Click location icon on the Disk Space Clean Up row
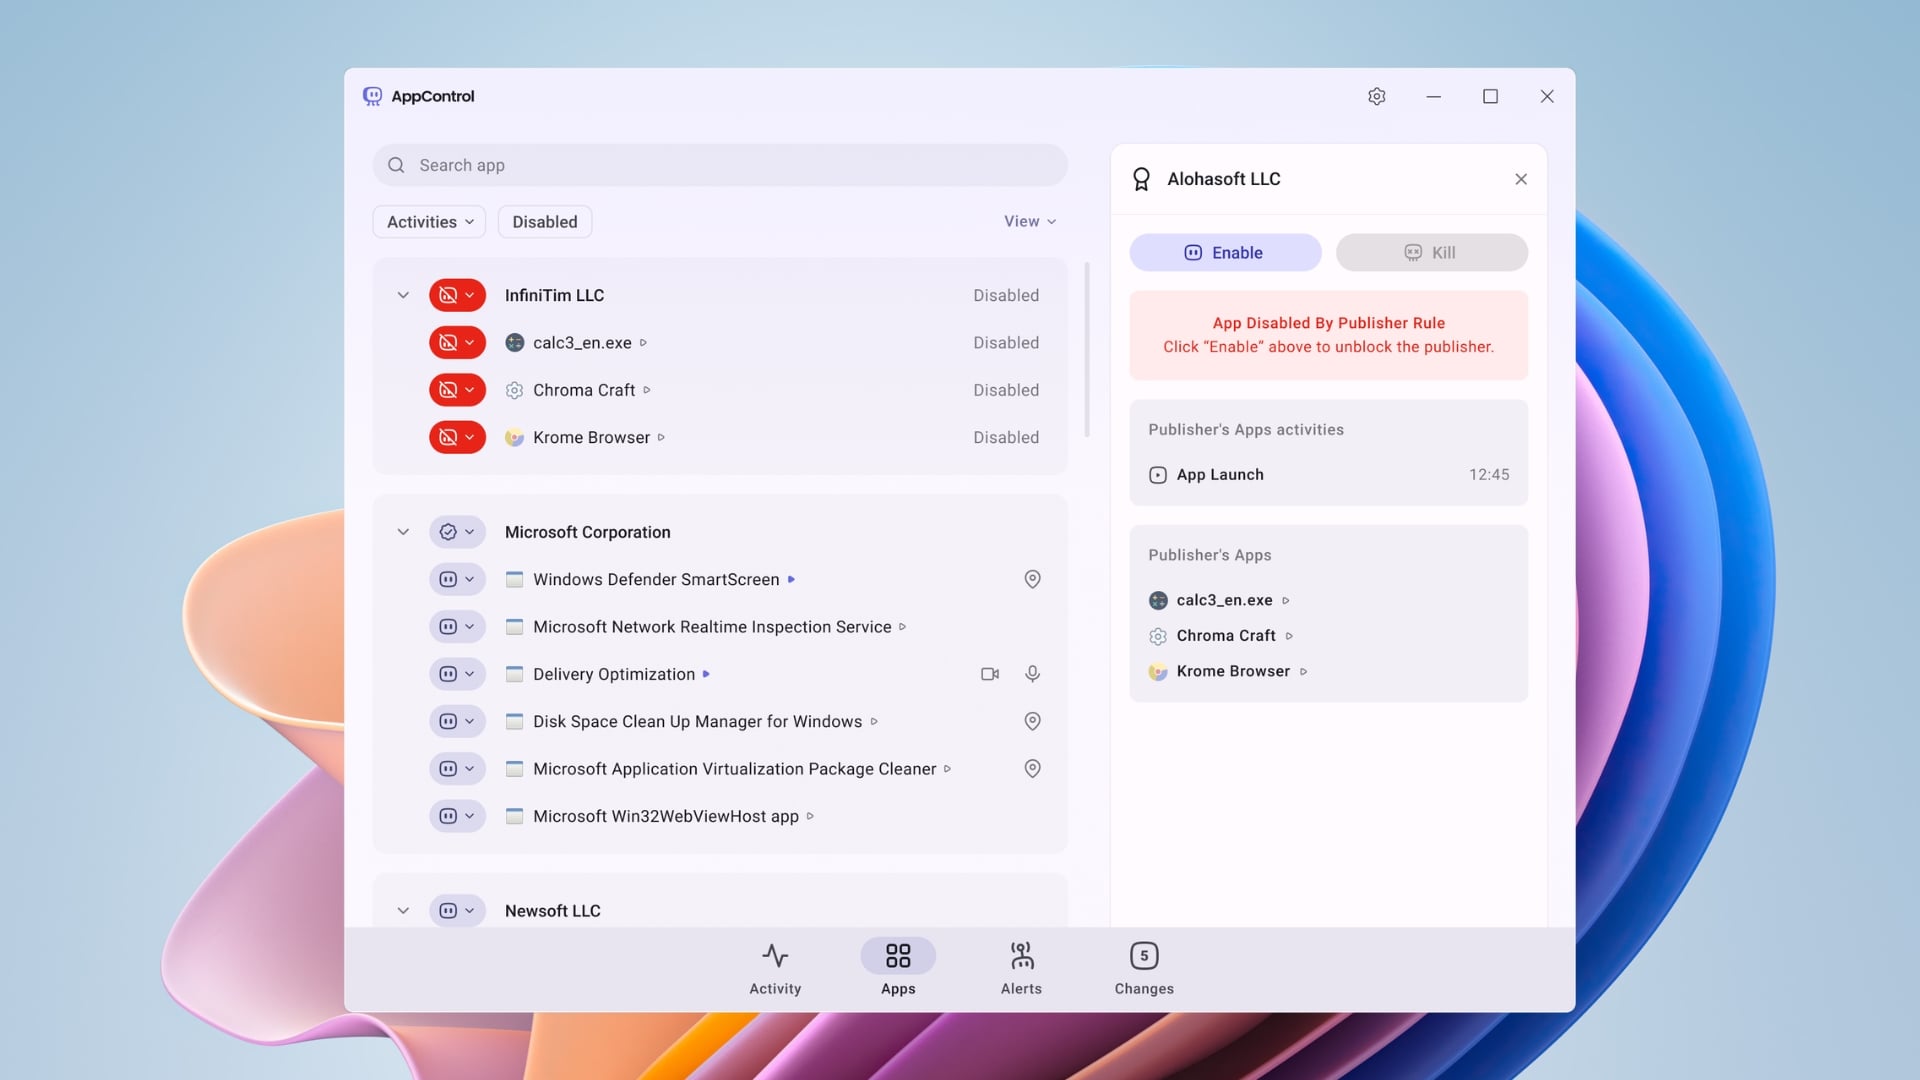The height and width of the screenshot is (1080, 1920). [x=1033, y=721]
